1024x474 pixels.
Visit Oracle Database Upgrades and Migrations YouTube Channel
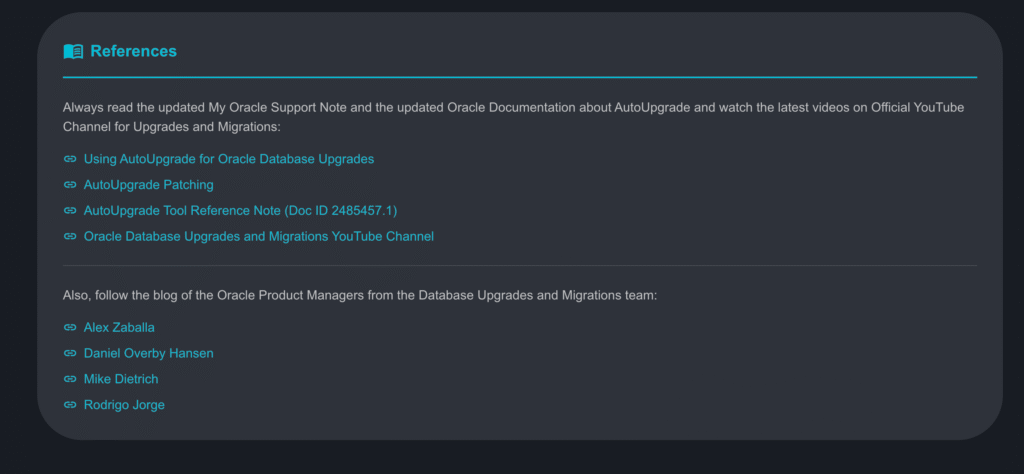point(258,237)
